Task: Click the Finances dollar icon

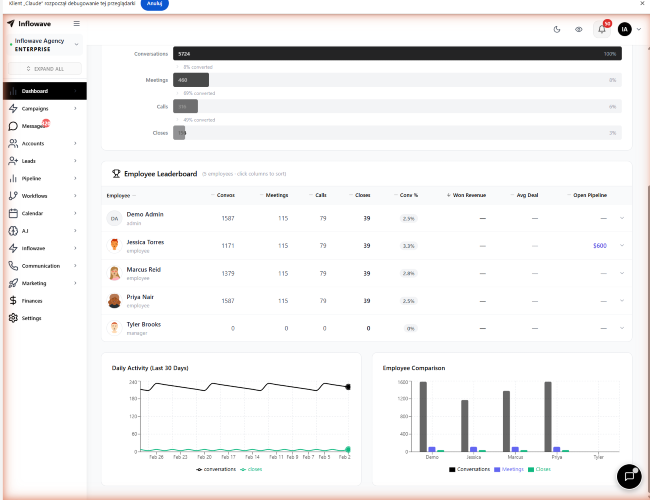Action: (12, 300)
